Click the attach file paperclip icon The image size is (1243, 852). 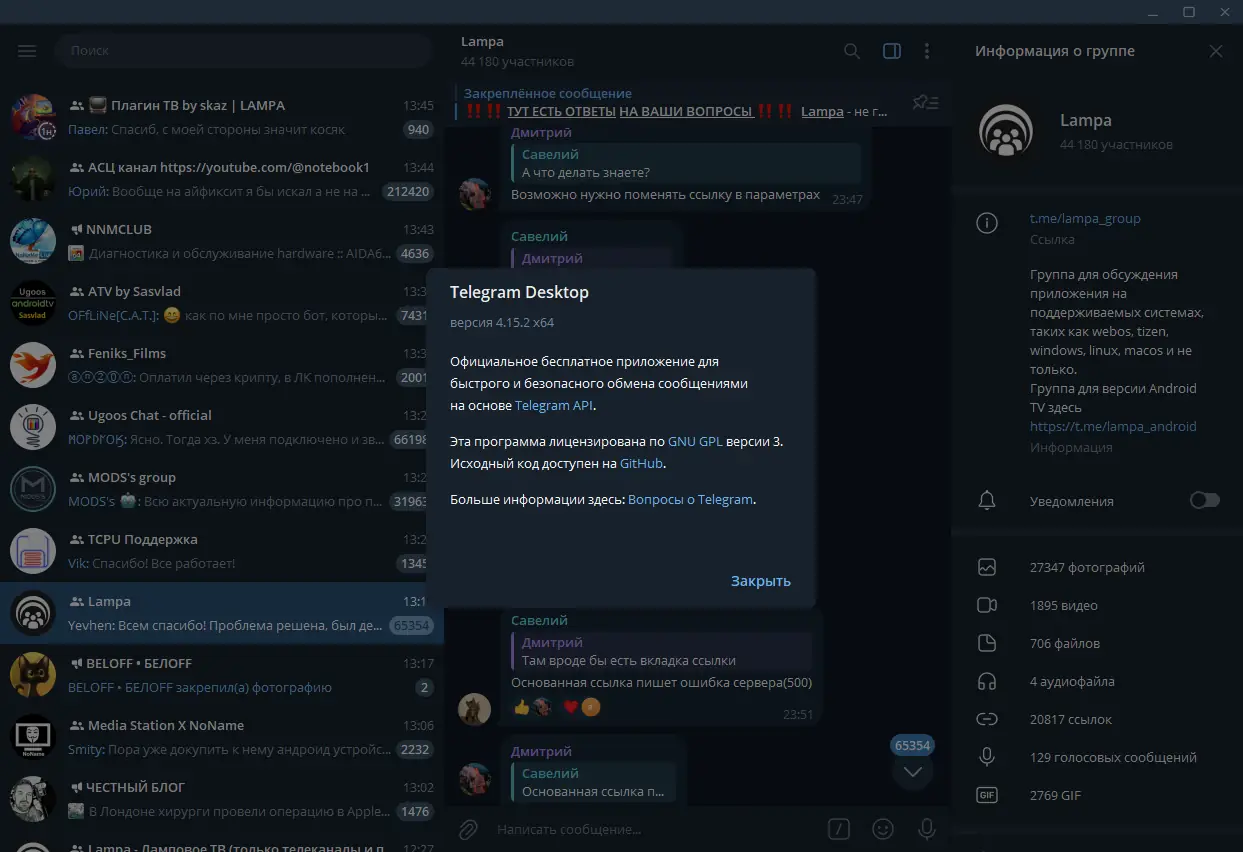tap(468, 829)
